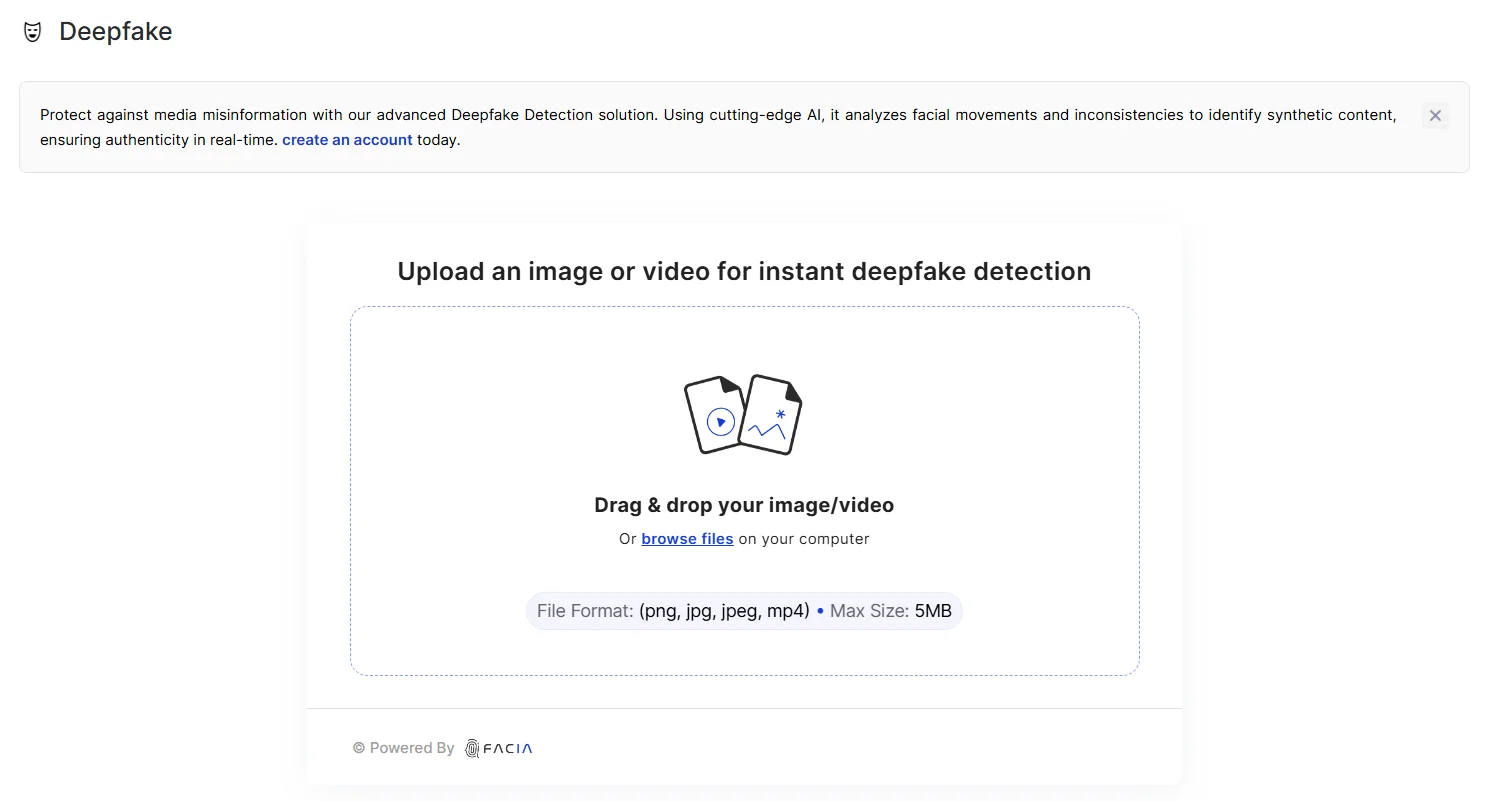Click the File Format requirements pill
Screen dimensions: 1498x801
click(744, 610)
